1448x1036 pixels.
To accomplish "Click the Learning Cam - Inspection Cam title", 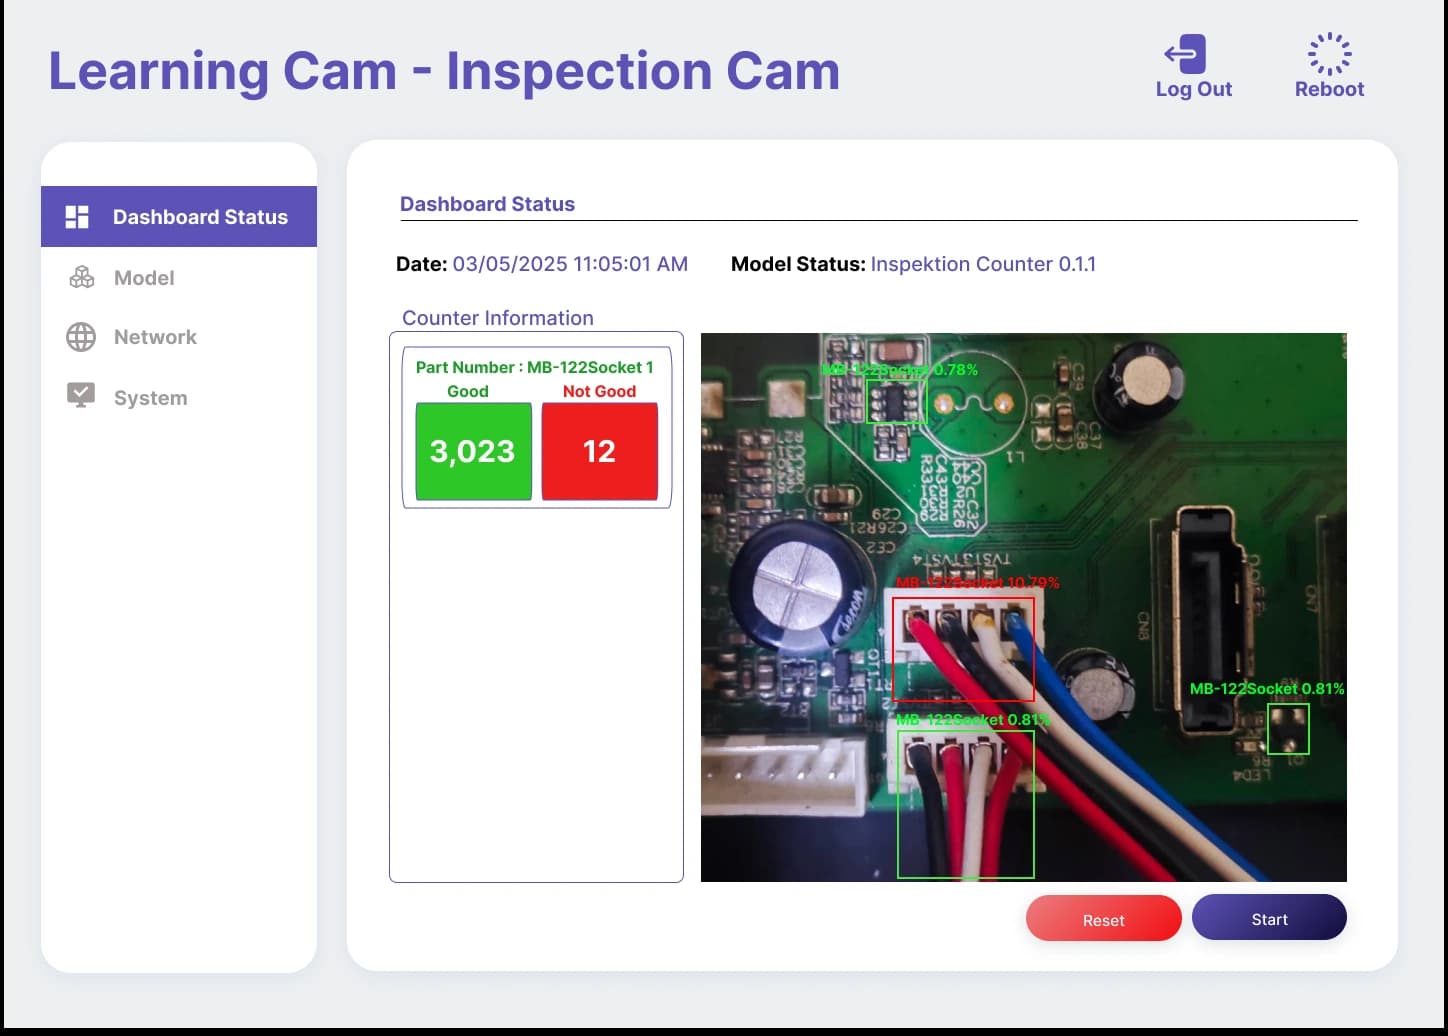I will [x=444, y=71].
